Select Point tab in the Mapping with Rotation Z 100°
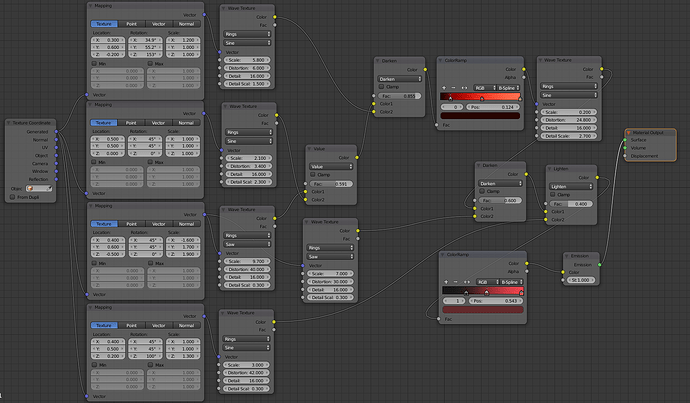Image resolution: width=690 pixels, height=403 pixels. click(x=132, y=325)
